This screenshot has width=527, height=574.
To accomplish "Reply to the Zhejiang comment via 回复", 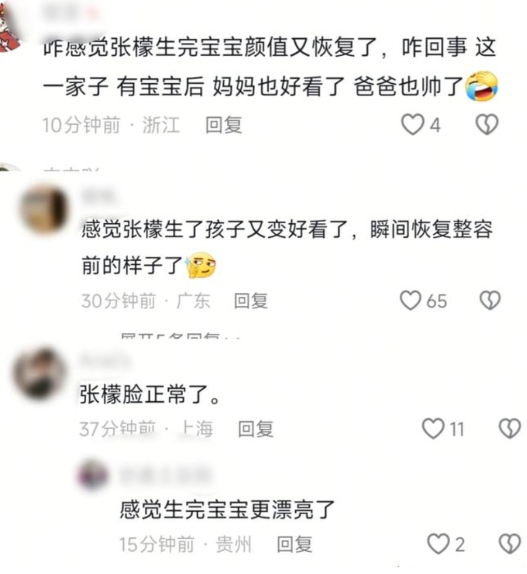I will pos(224,125).
